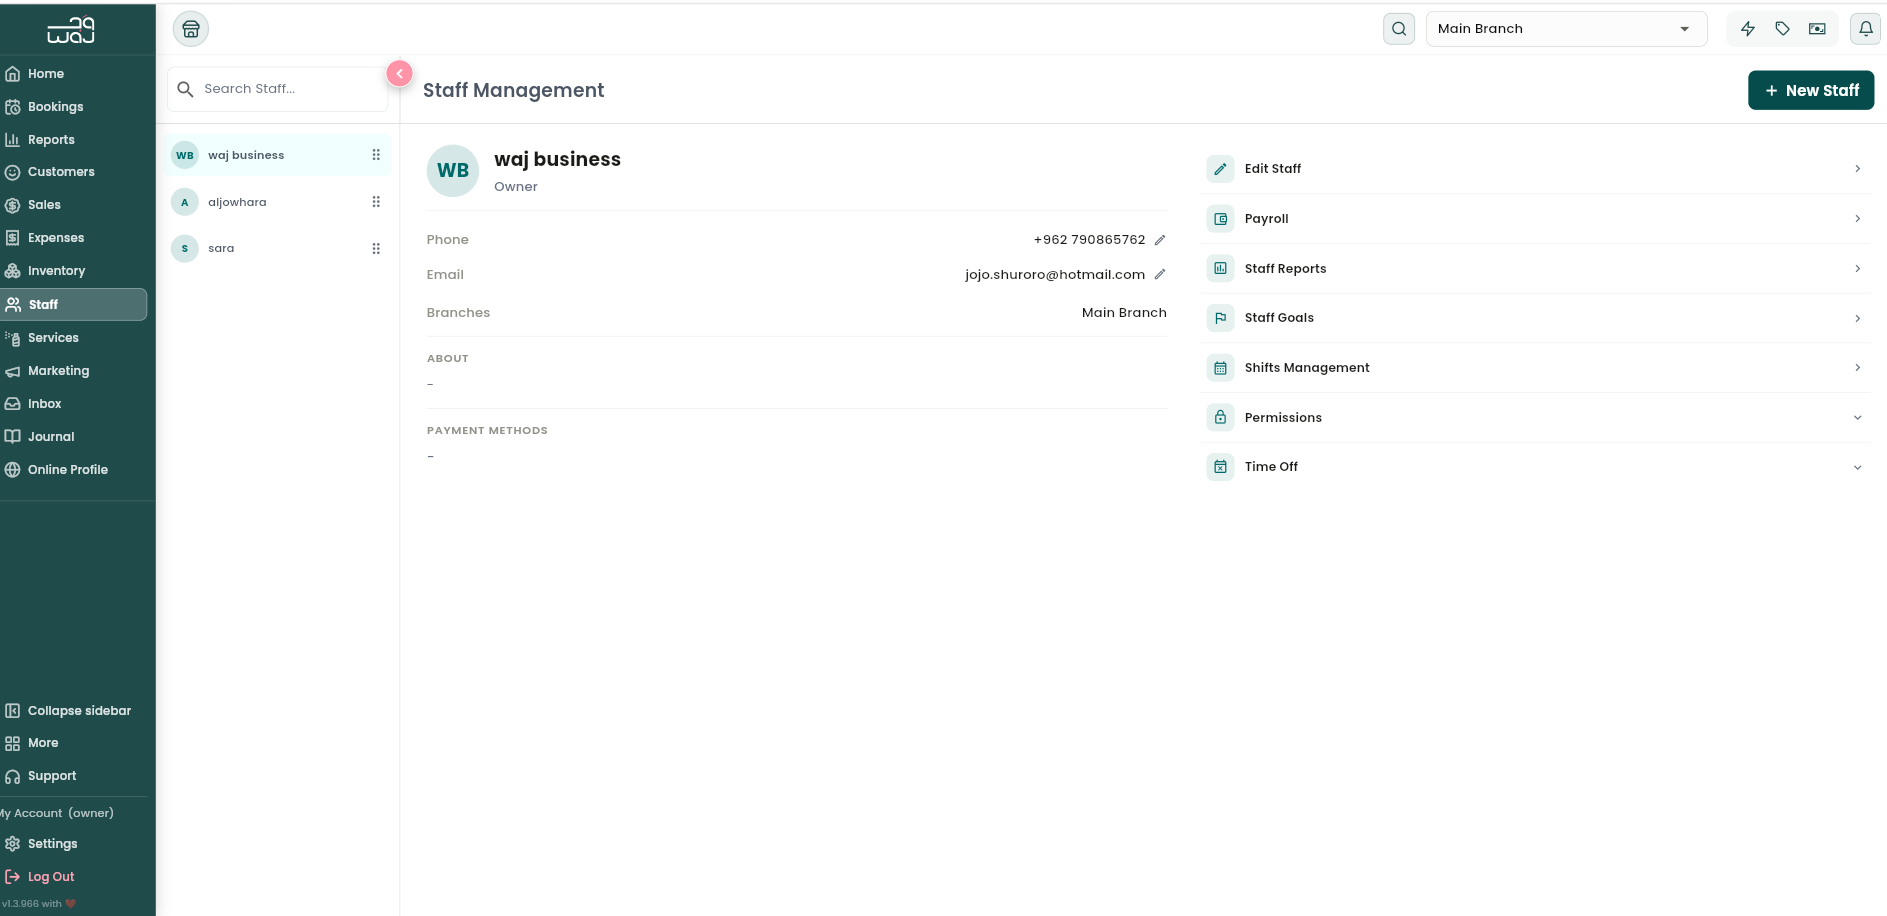Click the Owner role label
The width and height of the screenshot is (1887, 916).
pyautogui.click(x=516, y=187)
